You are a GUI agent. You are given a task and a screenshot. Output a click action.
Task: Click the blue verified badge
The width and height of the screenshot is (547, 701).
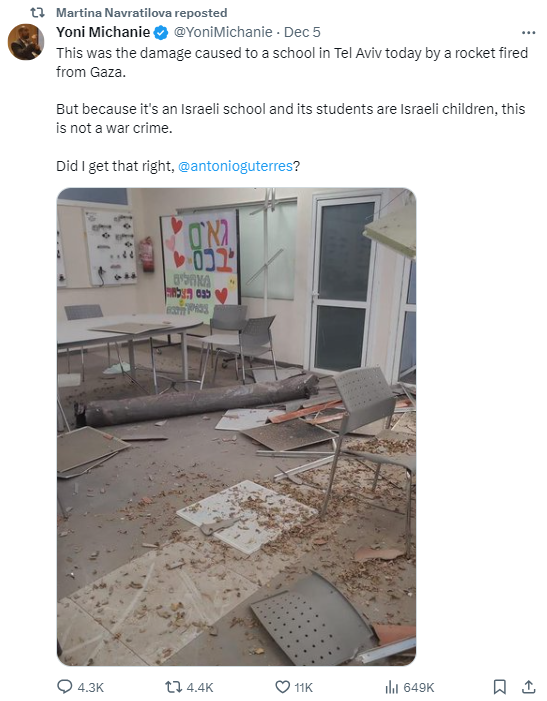pyautogui.click(x=161, y=33)
